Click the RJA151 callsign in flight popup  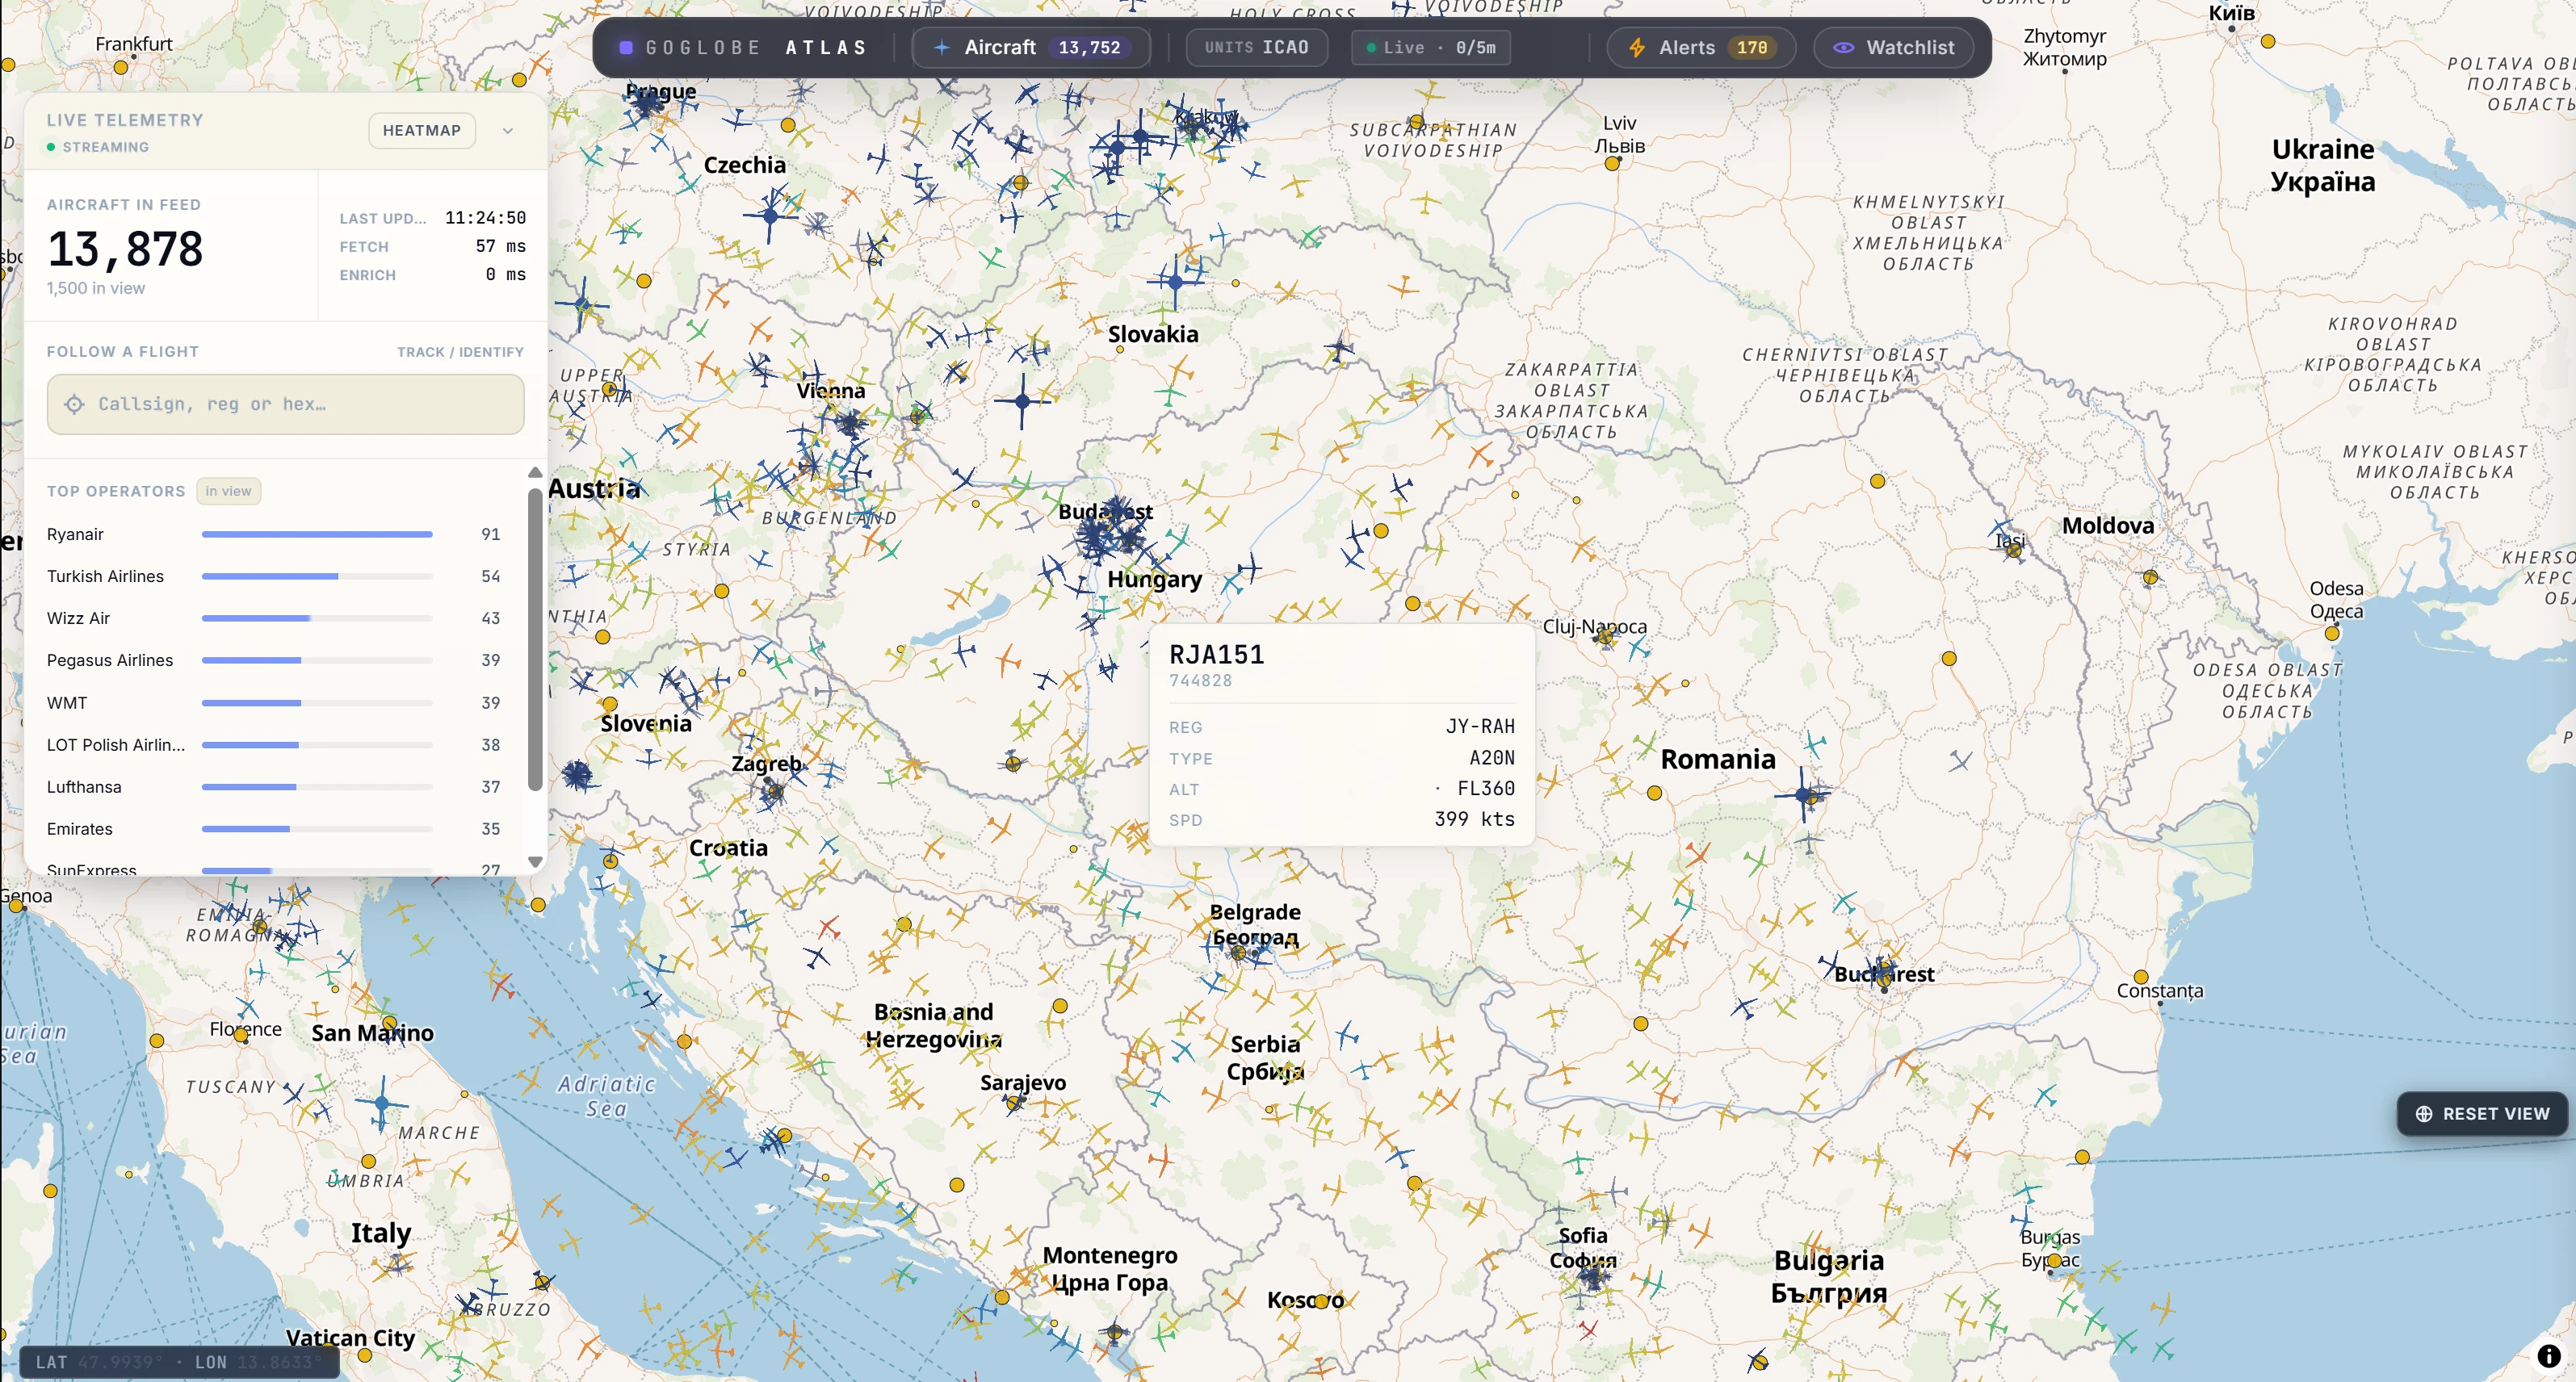point(1216,655)
